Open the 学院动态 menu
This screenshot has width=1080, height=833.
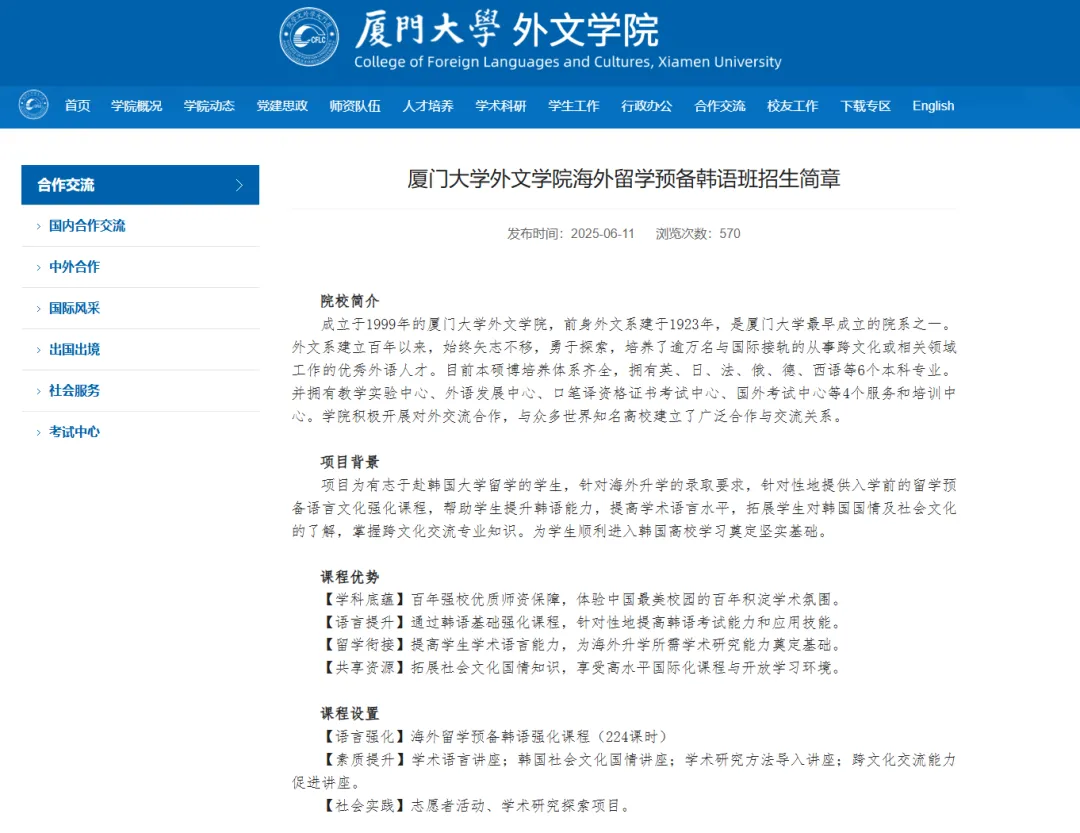click(209, 106)
